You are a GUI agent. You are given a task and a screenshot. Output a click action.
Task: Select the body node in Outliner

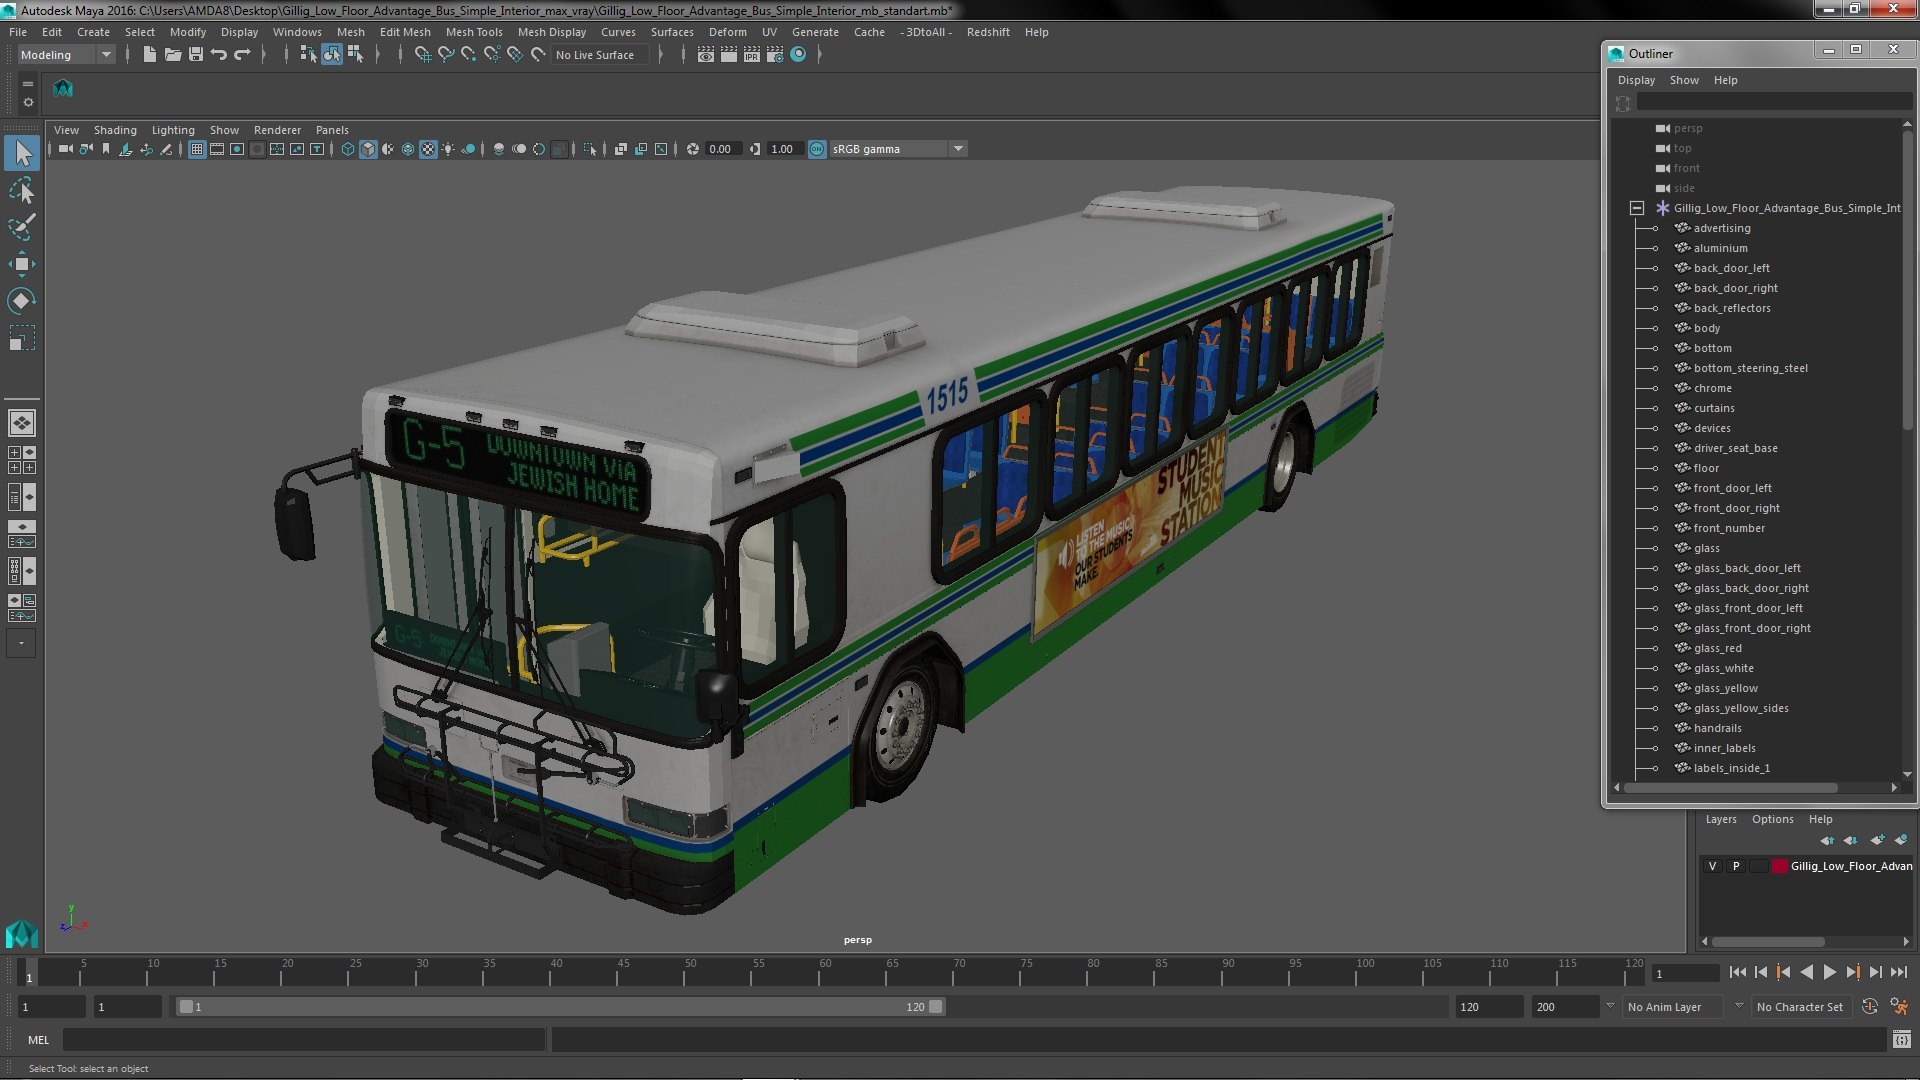[x=1706, y=328]
